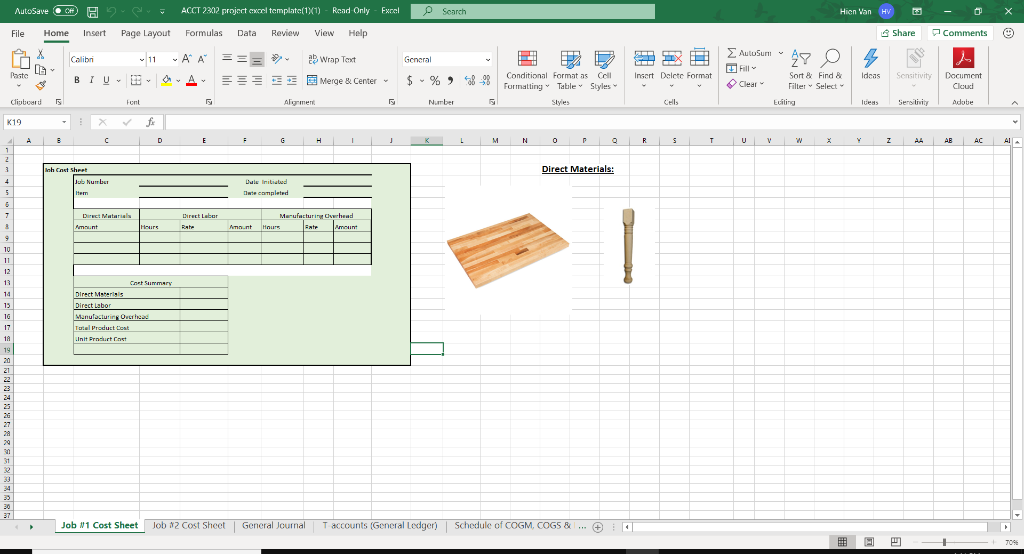Screen dimensions: 1024x554
Task: Open Job #2 Cost Sheet tab
Action: 189,525
